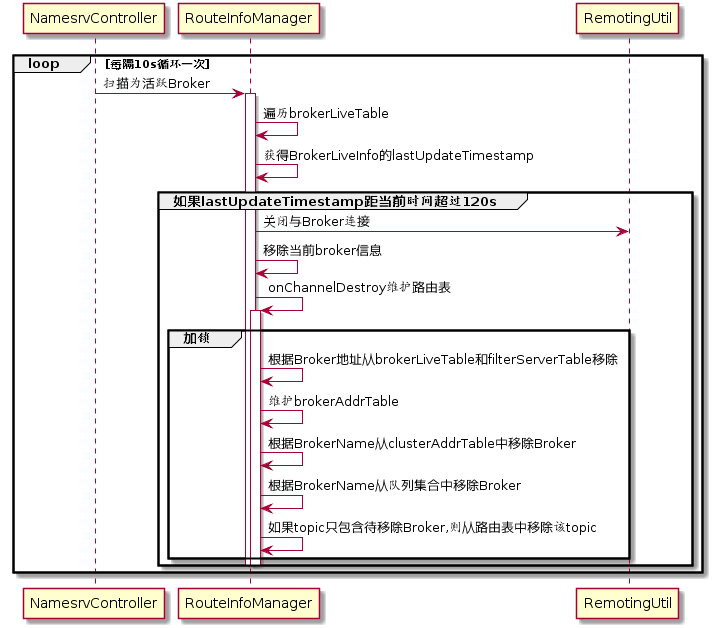The image size is (712, 628).
Task: Select the '加锁' group header label
Action: coord(196,338)
